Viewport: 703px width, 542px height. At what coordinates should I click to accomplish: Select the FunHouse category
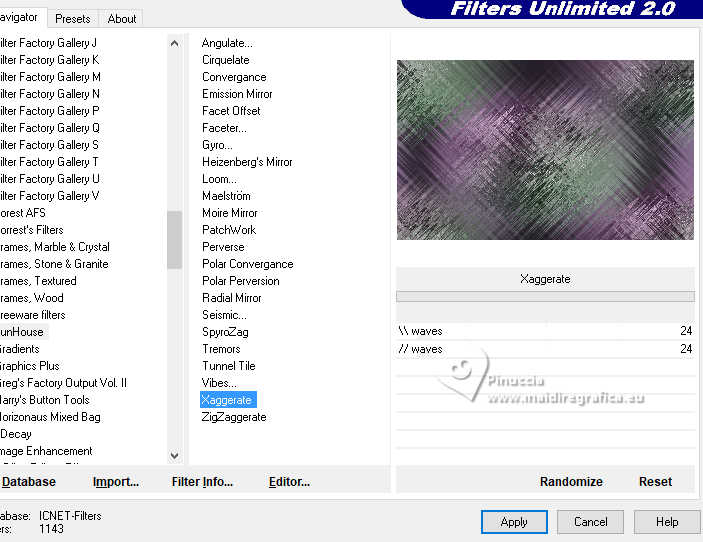point(22,333)
